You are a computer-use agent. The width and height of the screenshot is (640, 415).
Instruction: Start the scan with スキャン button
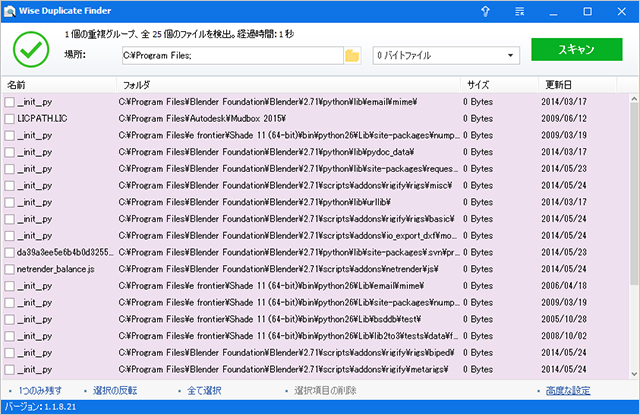577,49
